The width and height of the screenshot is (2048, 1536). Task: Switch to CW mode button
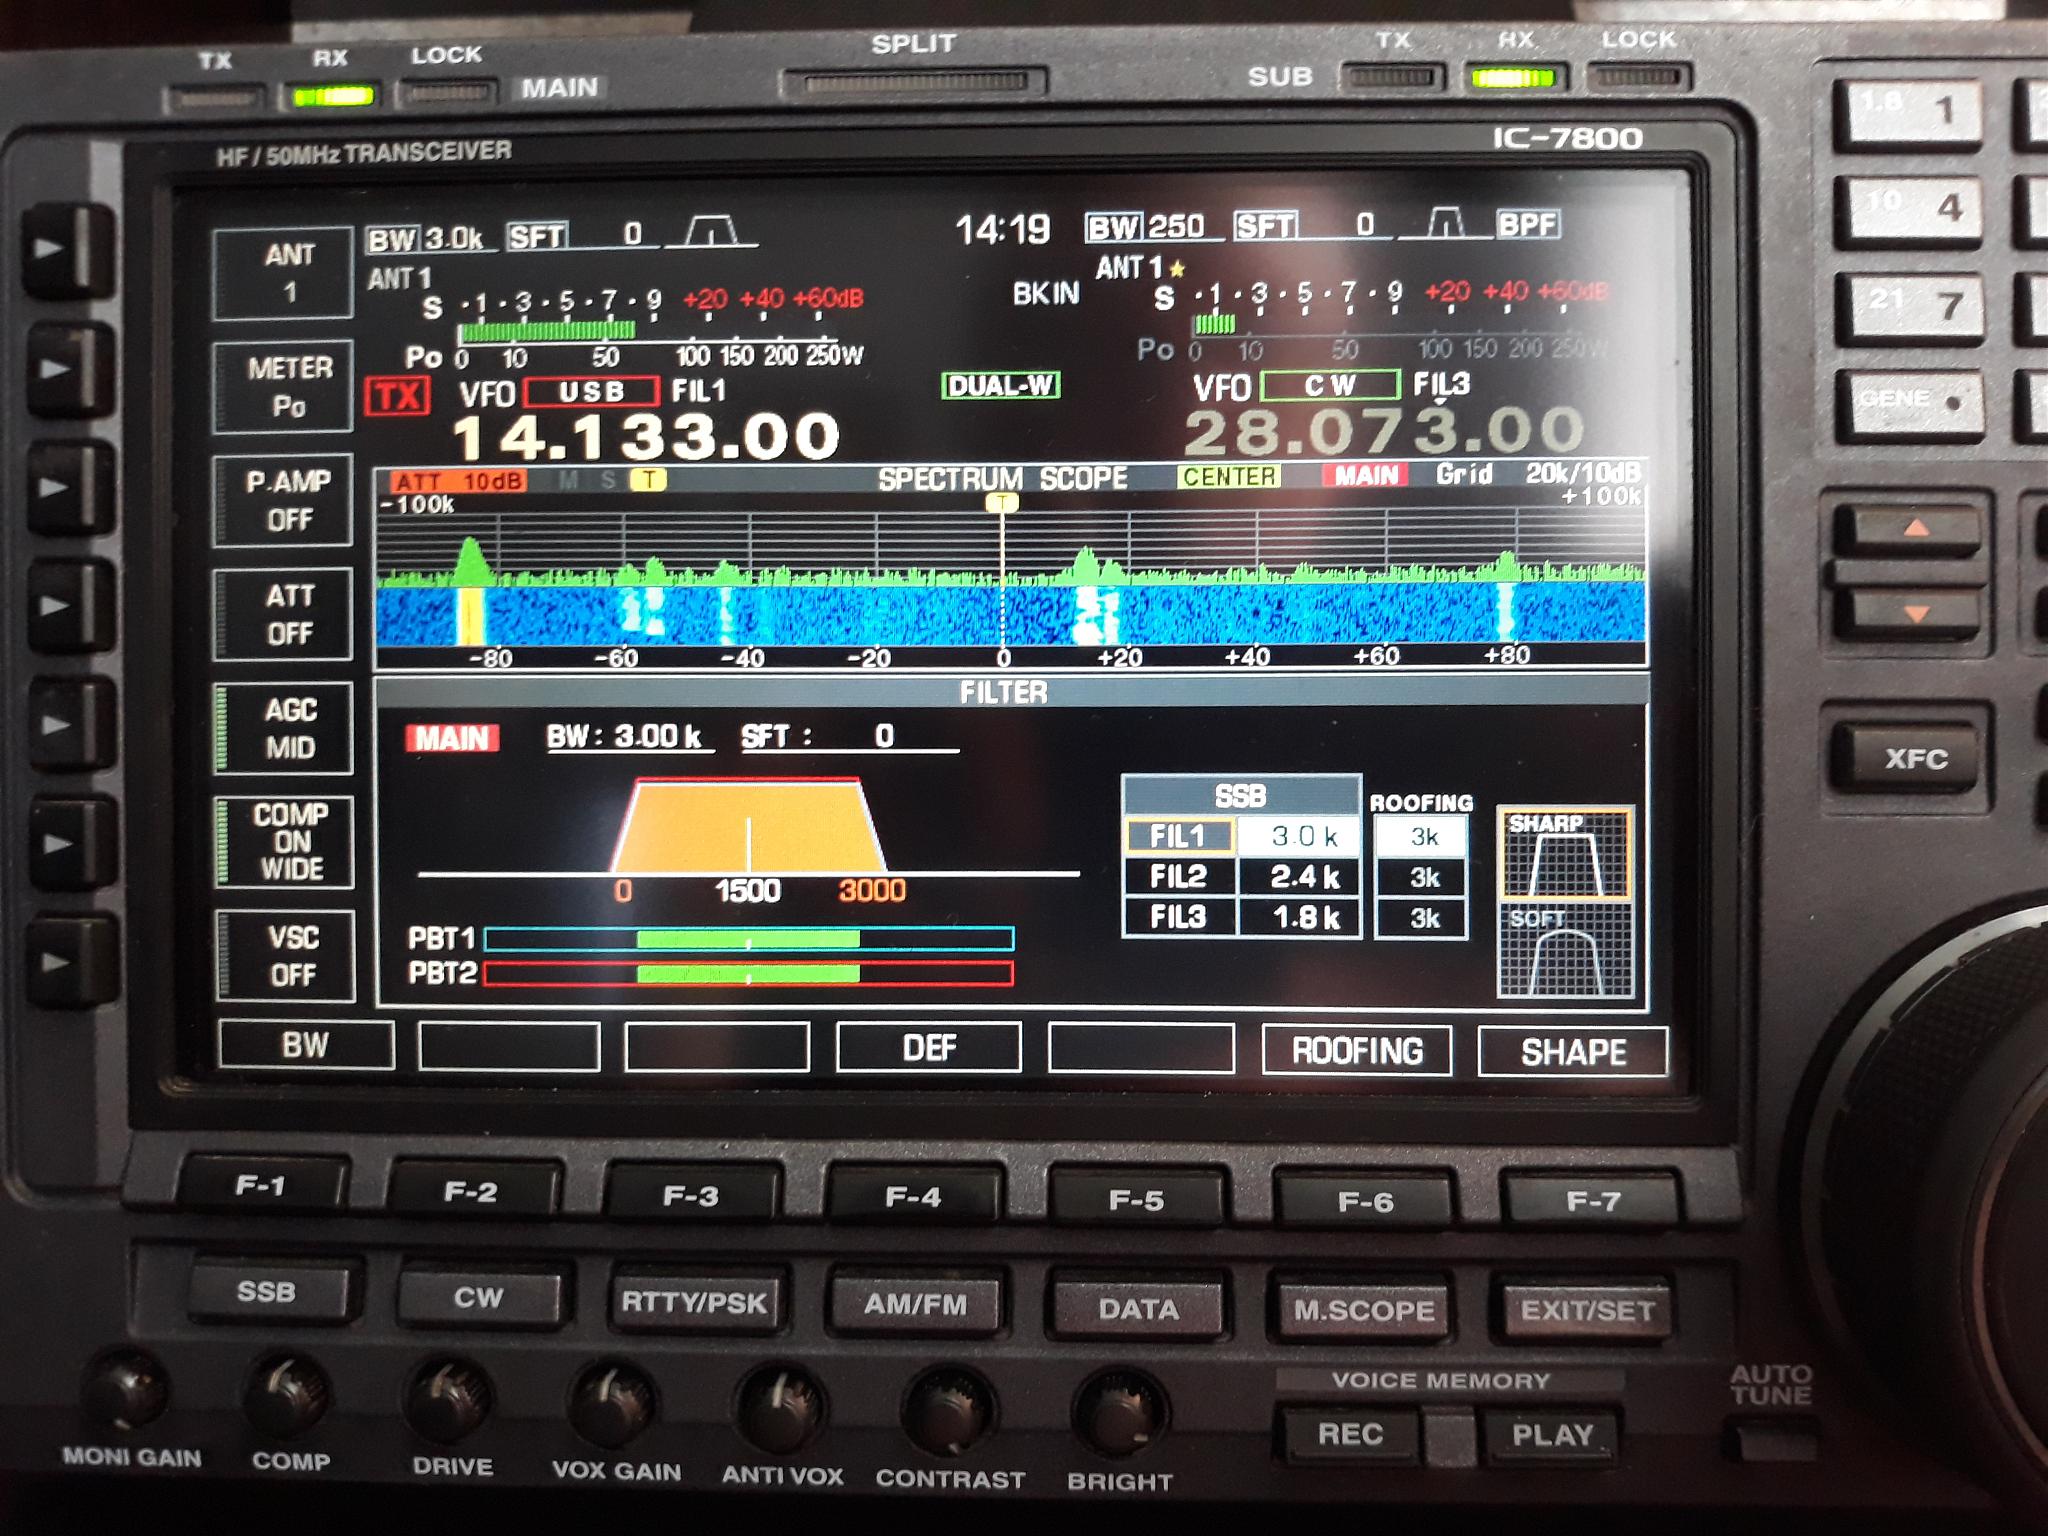click(x=479, y=1297)
